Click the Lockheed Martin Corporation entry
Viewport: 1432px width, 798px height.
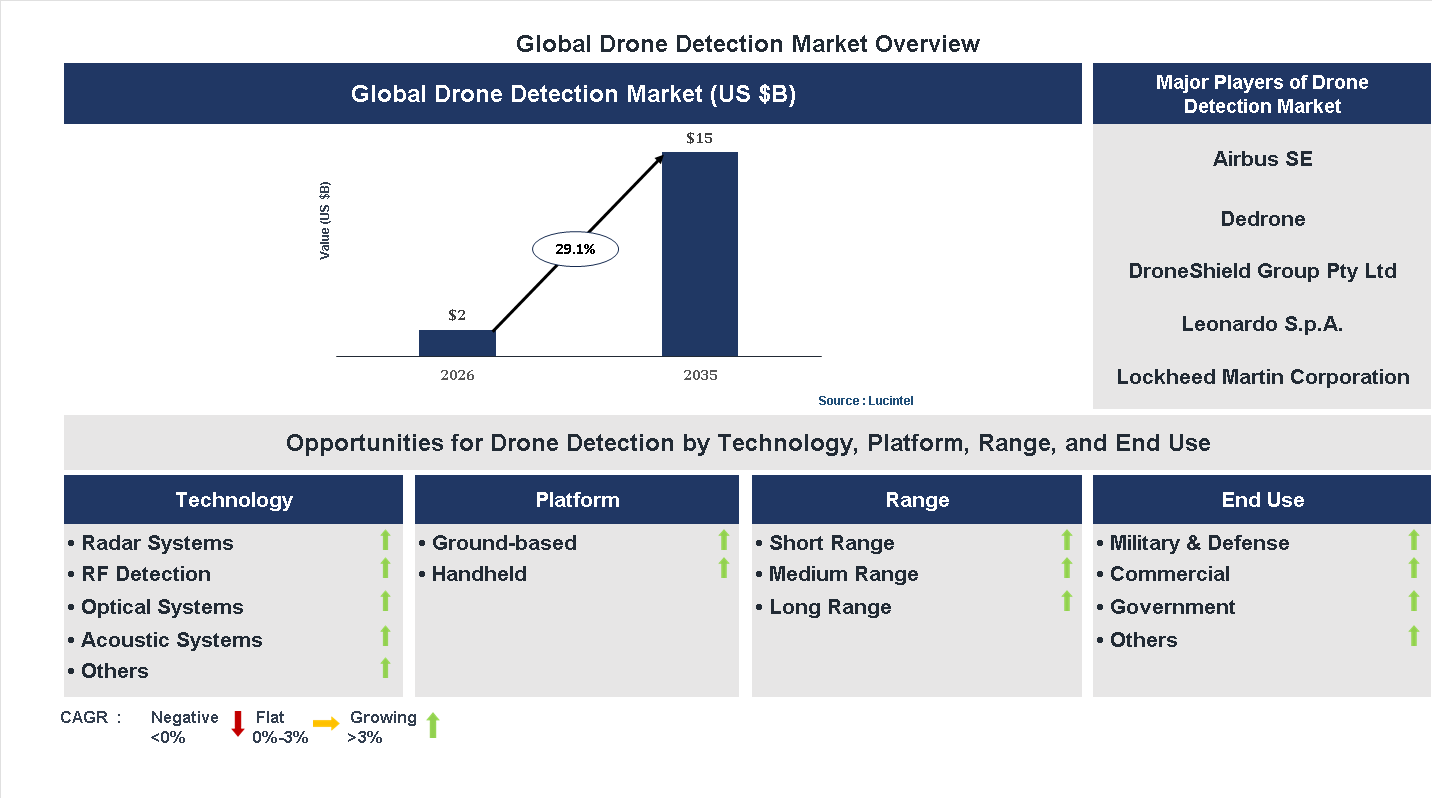(1262, 377)
